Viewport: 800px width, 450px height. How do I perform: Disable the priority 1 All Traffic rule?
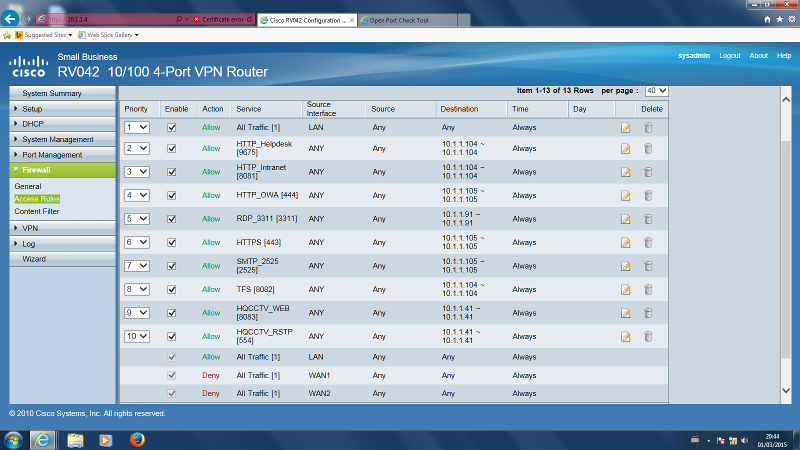tap(171, 128)
